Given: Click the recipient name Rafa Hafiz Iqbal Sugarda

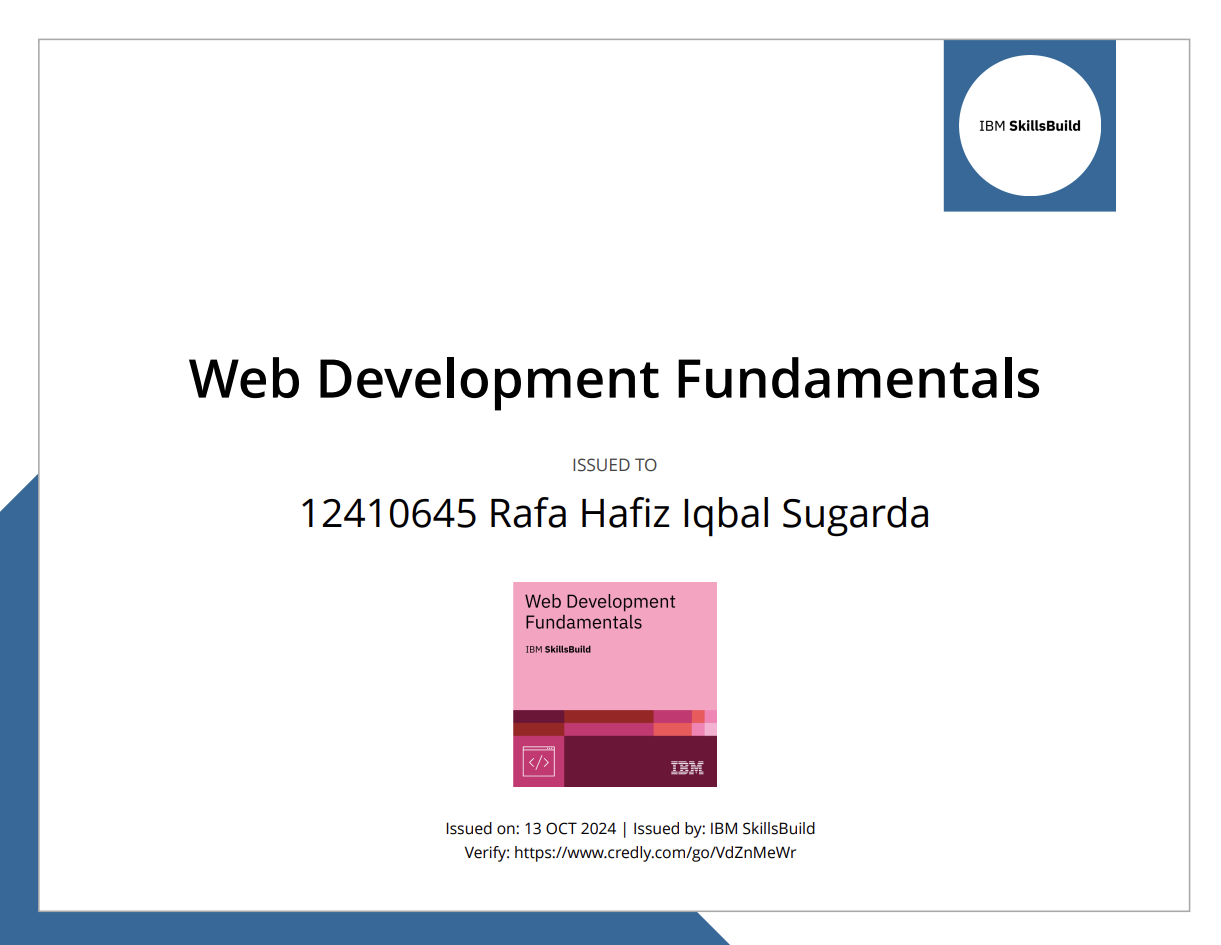Looking at the screenshot, I should [x=709, y=514].
